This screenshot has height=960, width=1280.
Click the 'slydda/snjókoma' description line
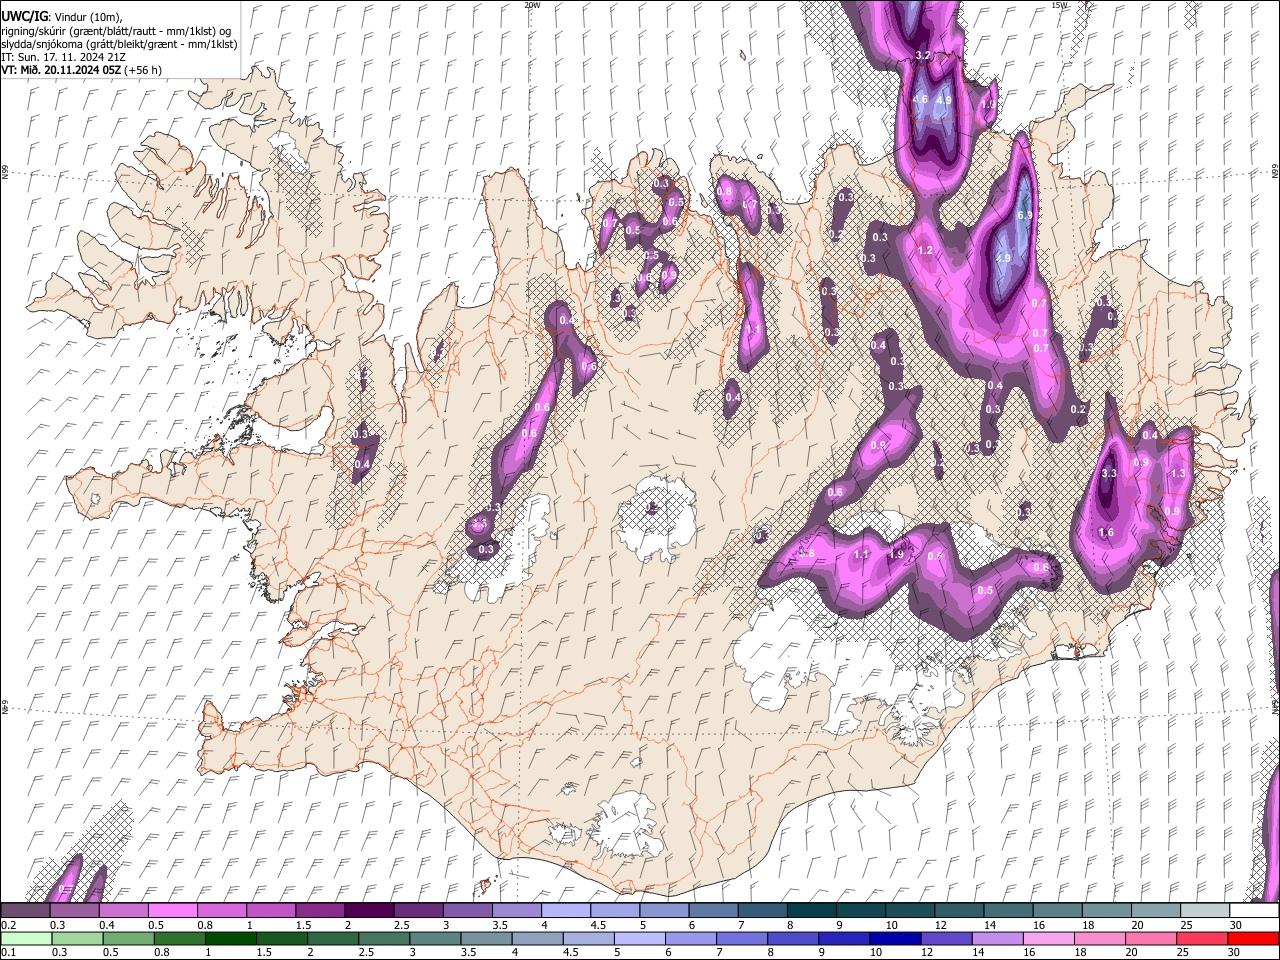(x=120, y=44)
